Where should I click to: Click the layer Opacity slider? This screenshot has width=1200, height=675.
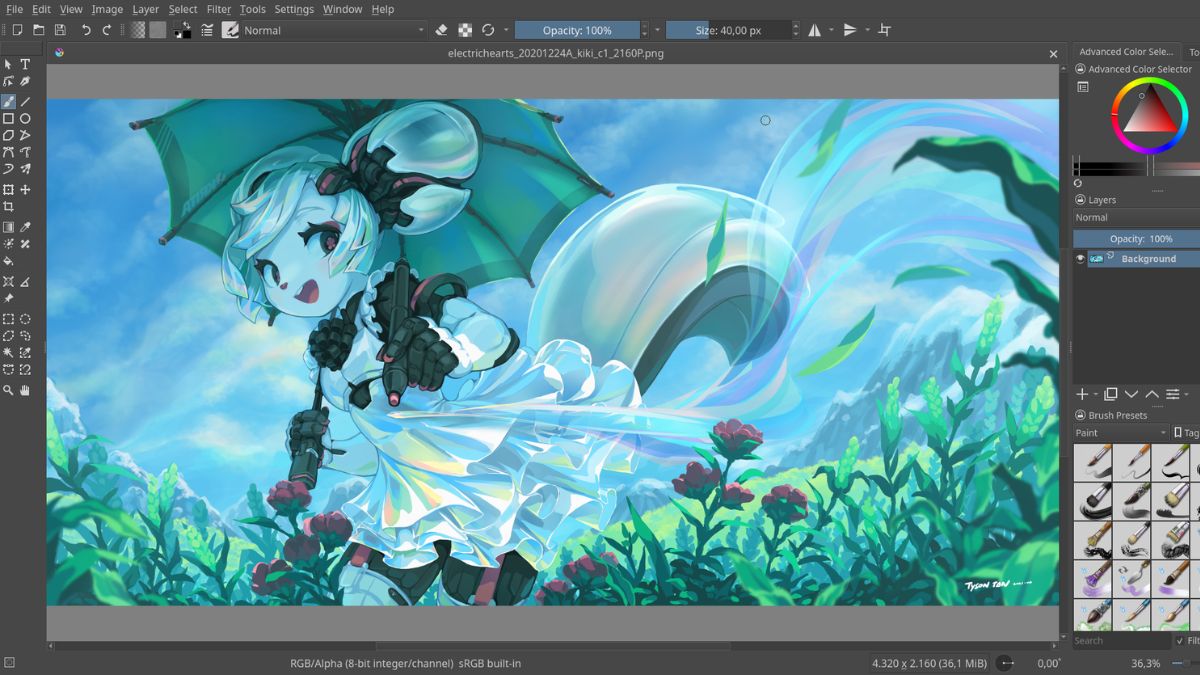[x=1137, y=239]
